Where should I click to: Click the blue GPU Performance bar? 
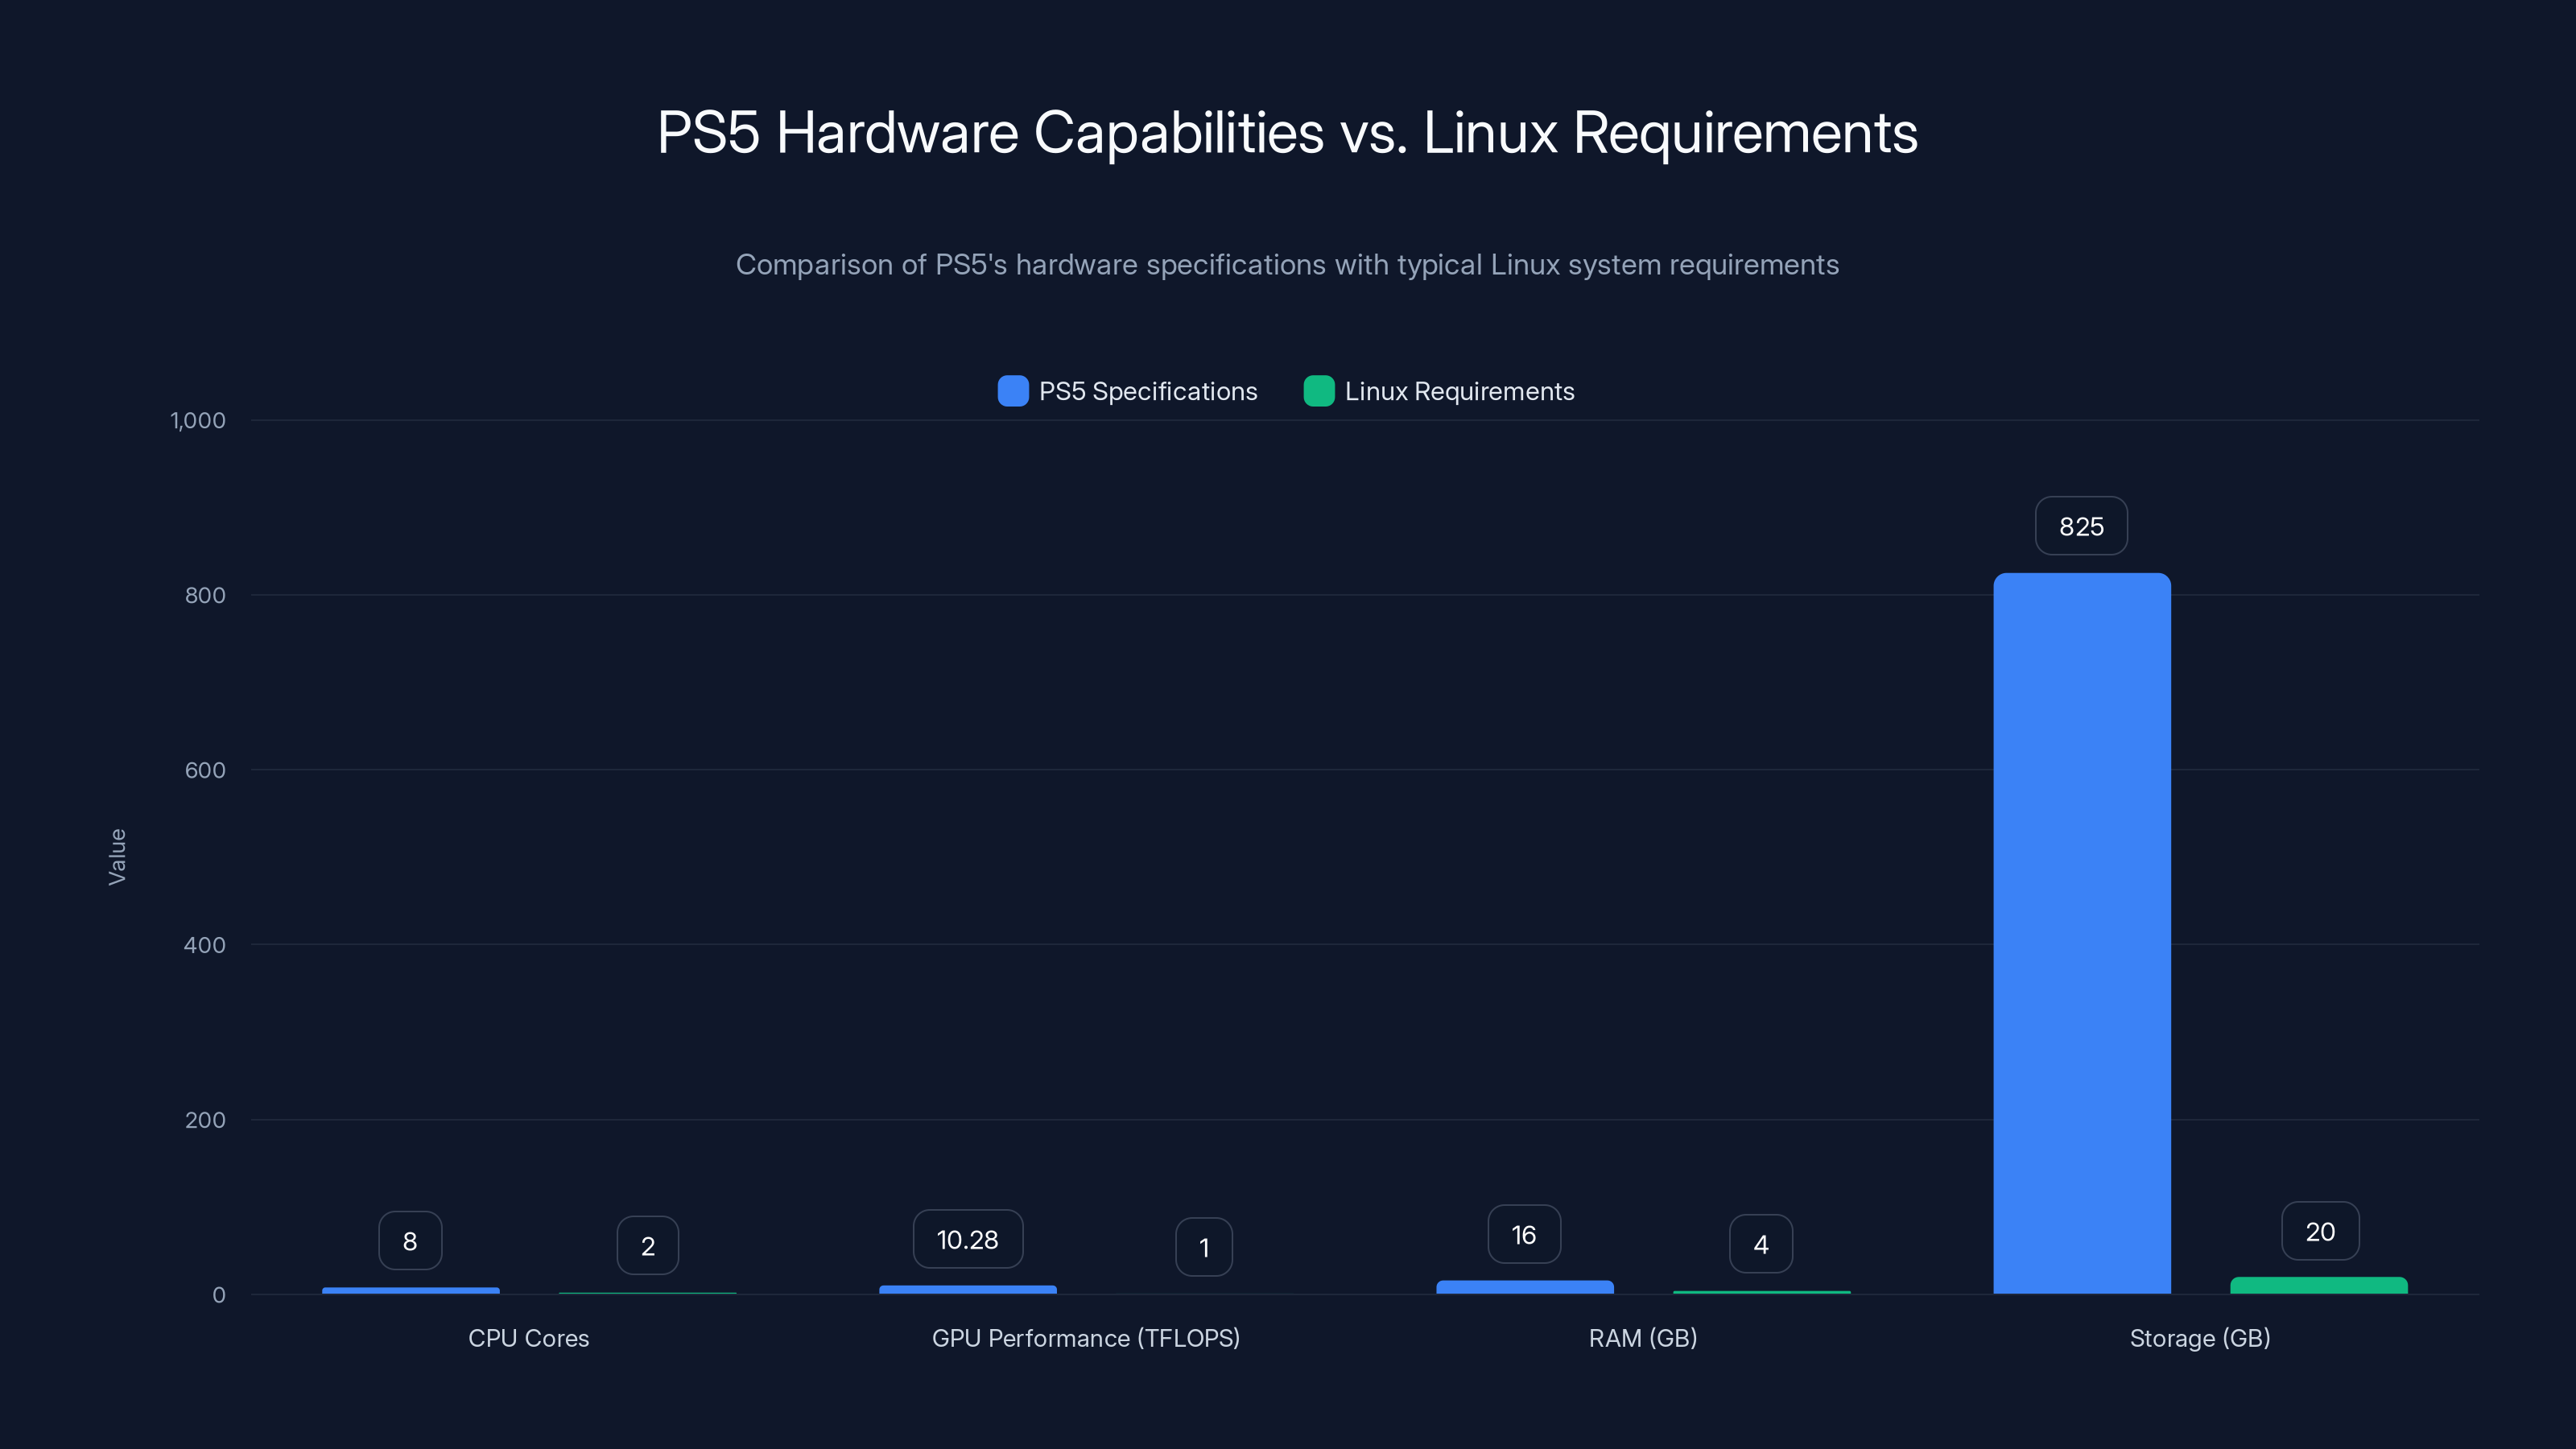point(968,1289)
